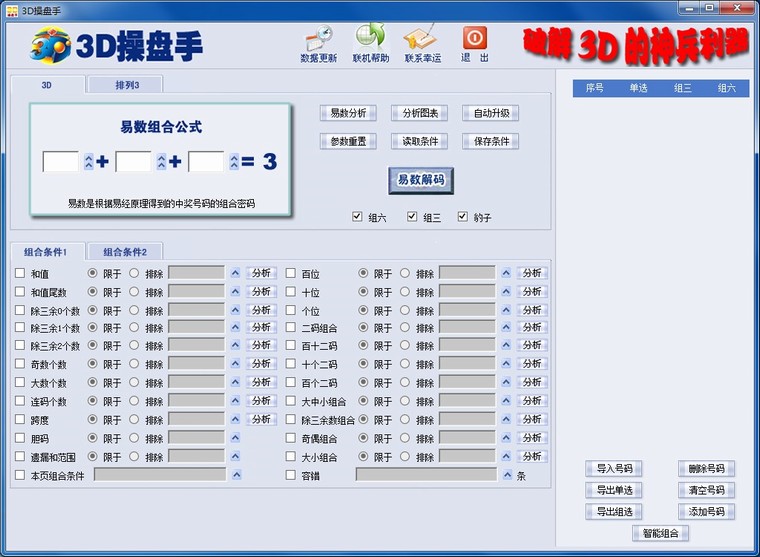Viewport: 760px width, 557px height.
Task: Switch to the 排列3 tab
Action: tap(125, 85)
